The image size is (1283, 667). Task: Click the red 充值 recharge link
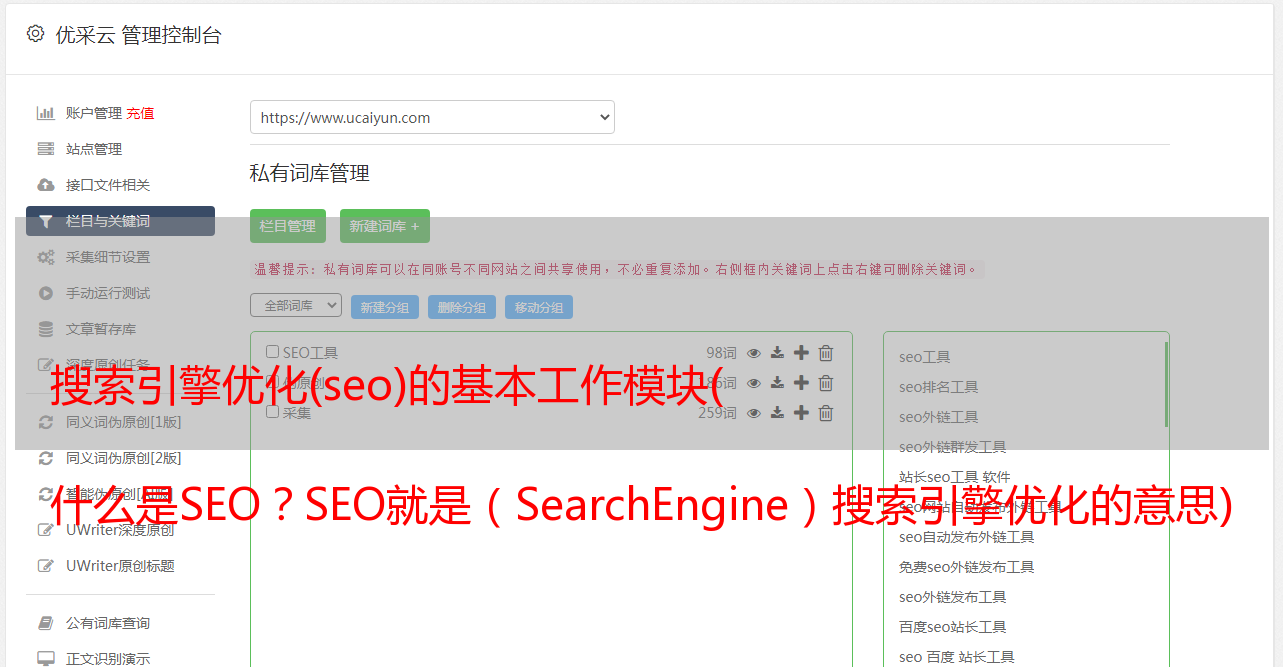[x=140, y=113]
